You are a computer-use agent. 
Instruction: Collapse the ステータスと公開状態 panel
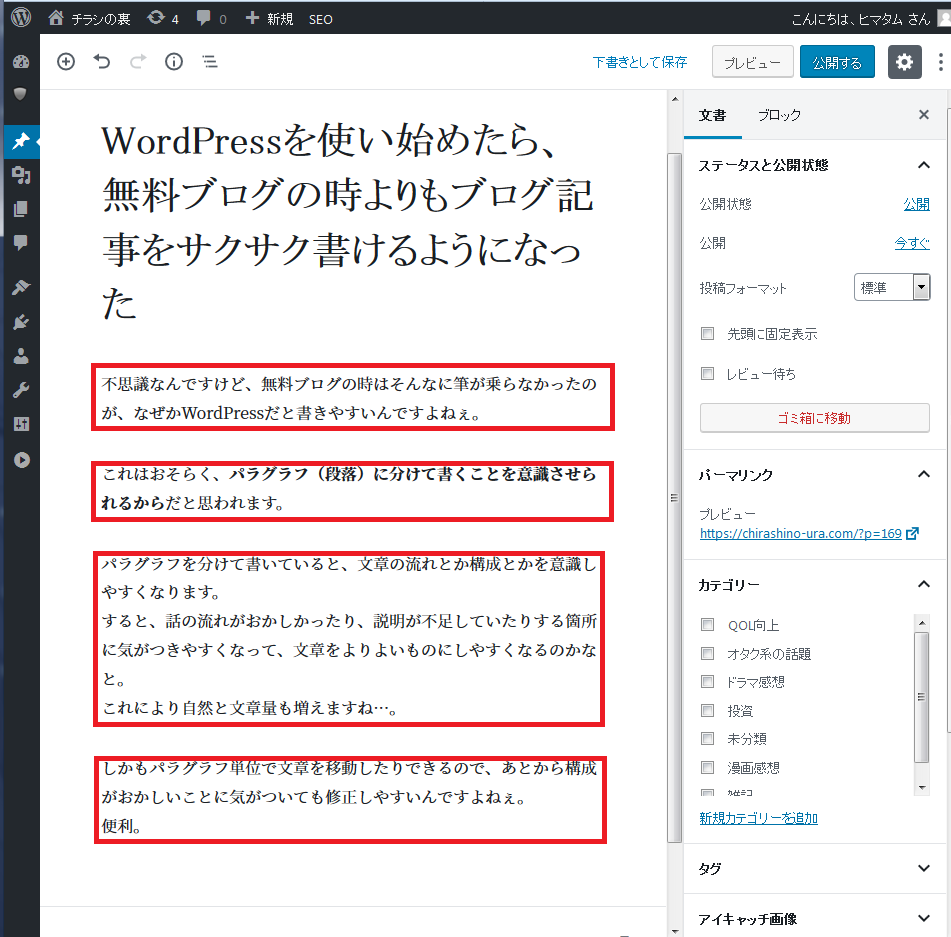[815, 165]
